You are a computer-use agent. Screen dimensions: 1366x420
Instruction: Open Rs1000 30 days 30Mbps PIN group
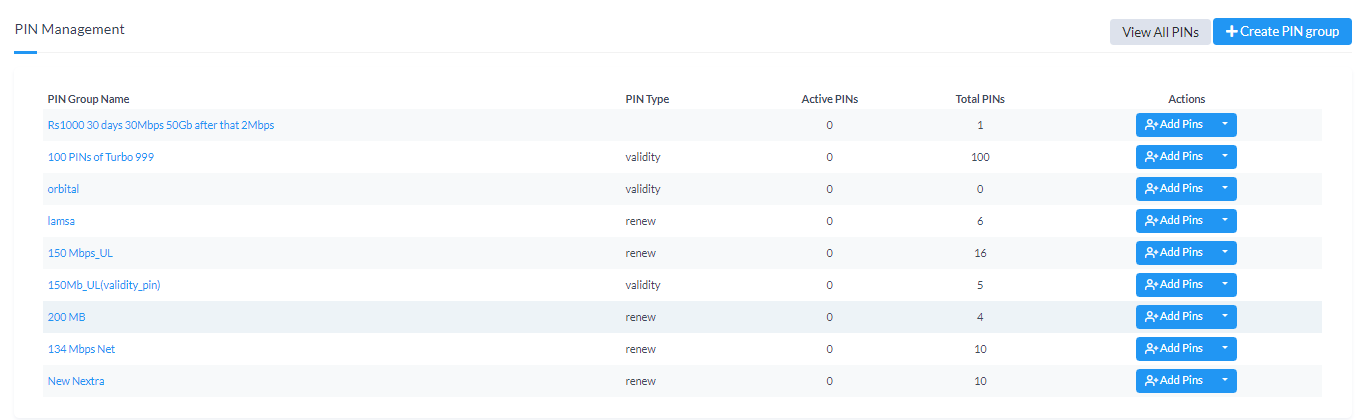160,125
